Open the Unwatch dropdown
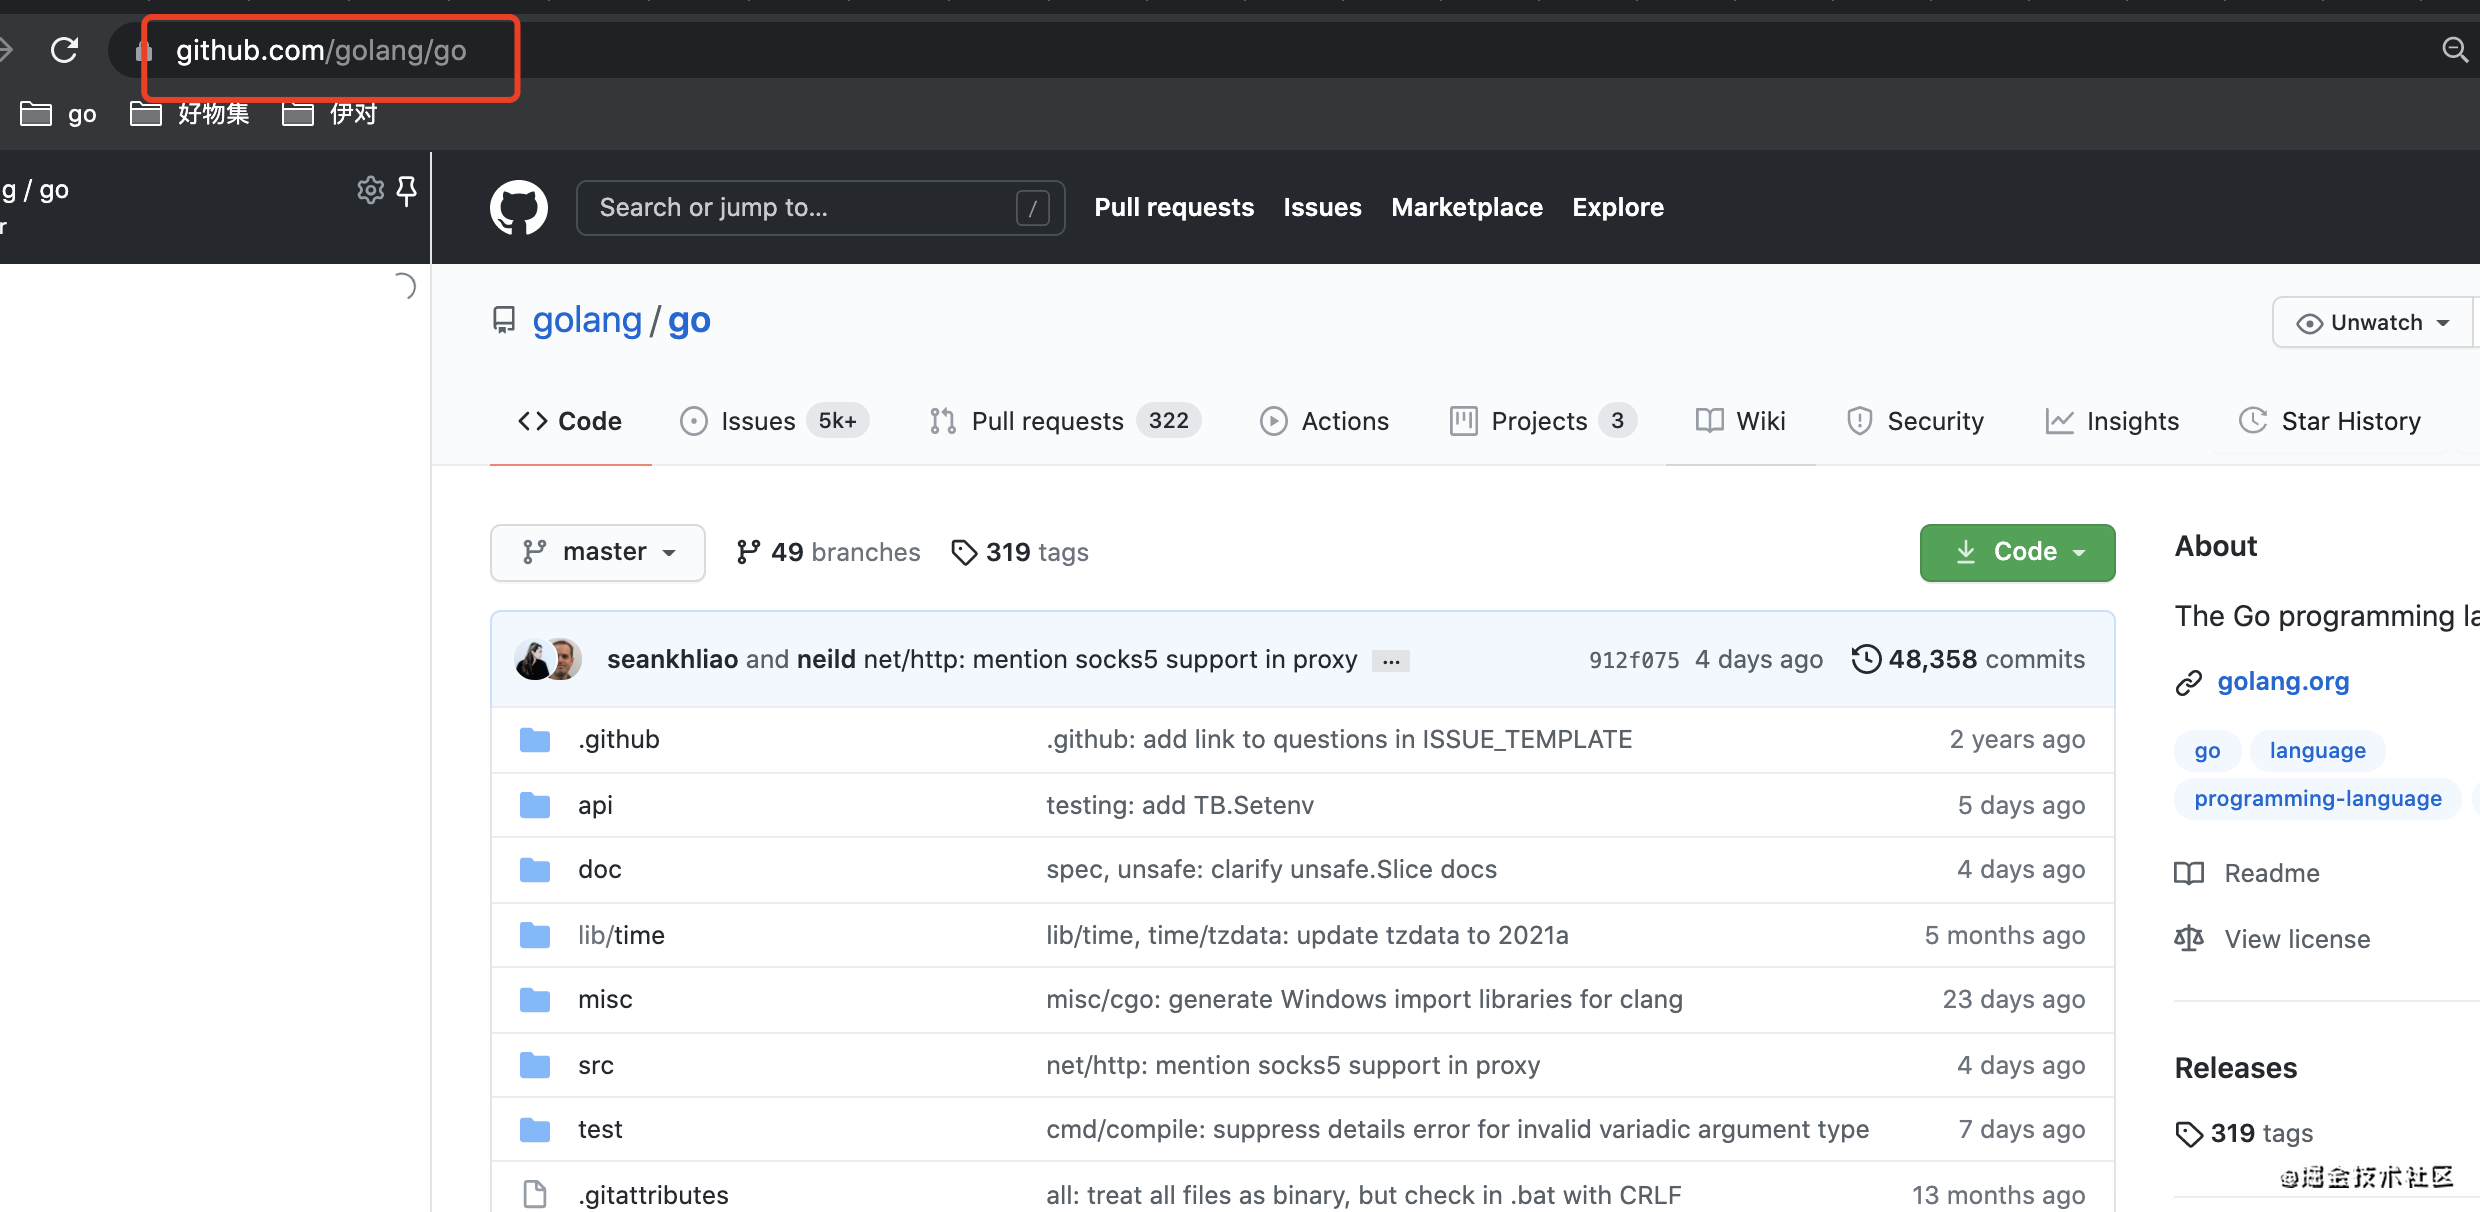 click(2375, 322)
